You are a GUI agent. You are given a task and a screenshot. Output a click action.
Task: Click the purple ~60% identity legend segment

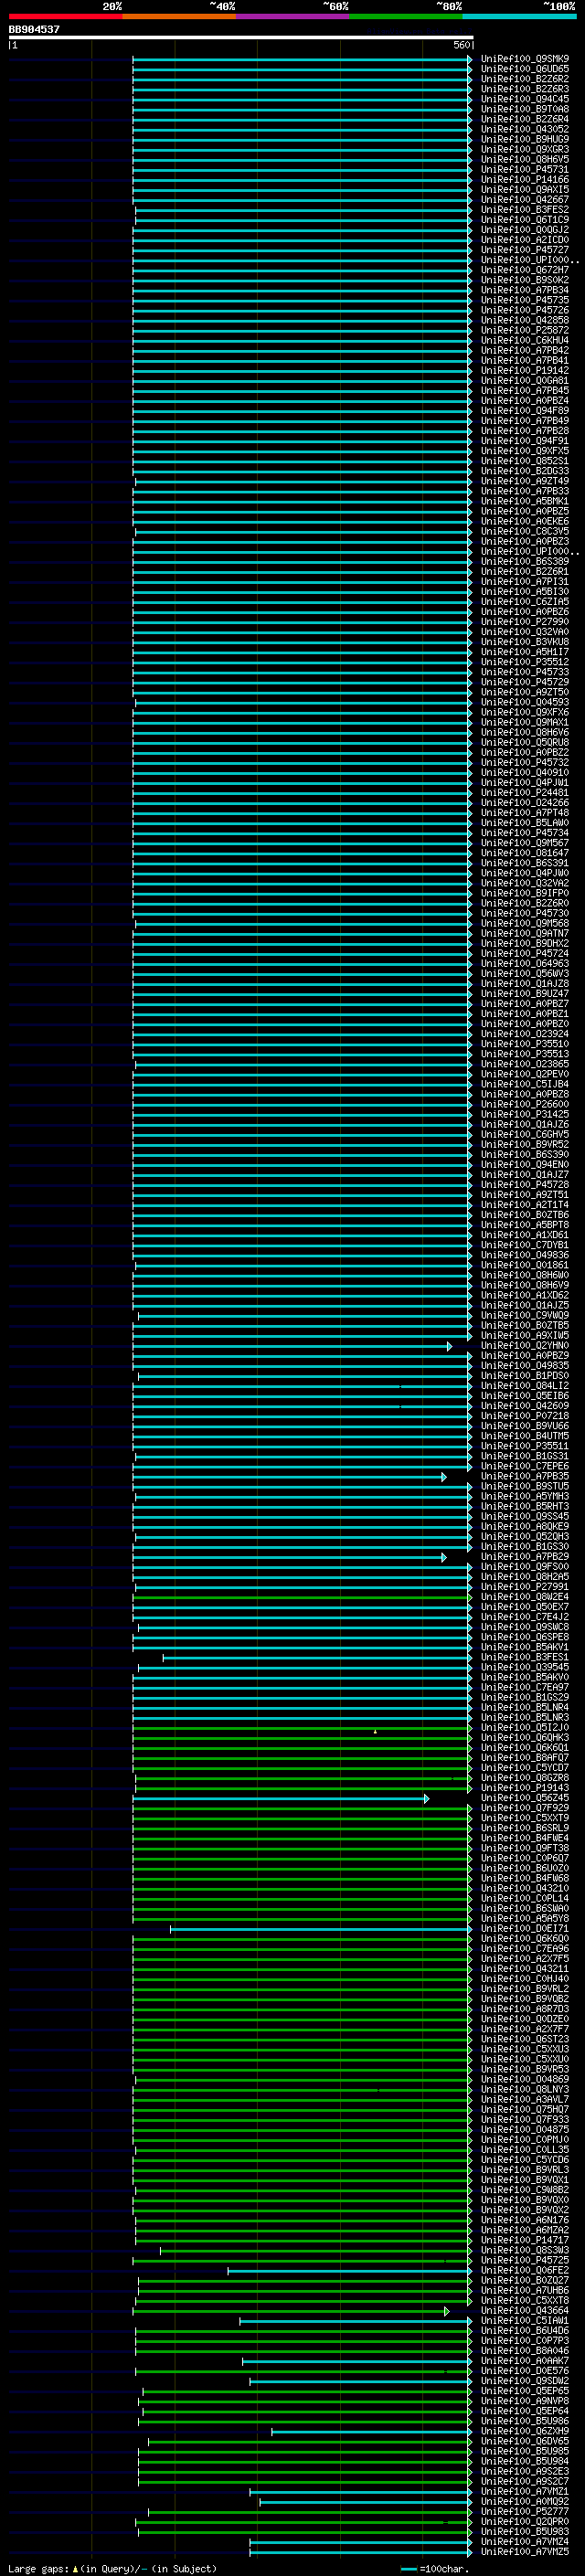[292, 16]
